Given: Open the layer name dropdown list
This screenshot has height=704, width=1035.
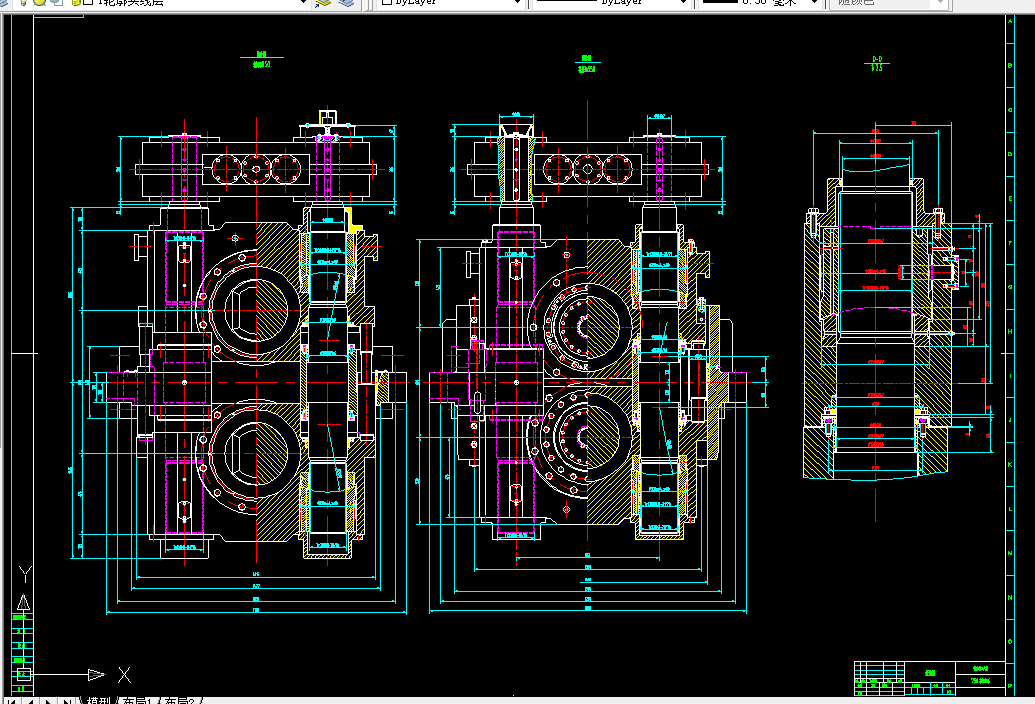Looking at the screenshot, I should 303,3.
